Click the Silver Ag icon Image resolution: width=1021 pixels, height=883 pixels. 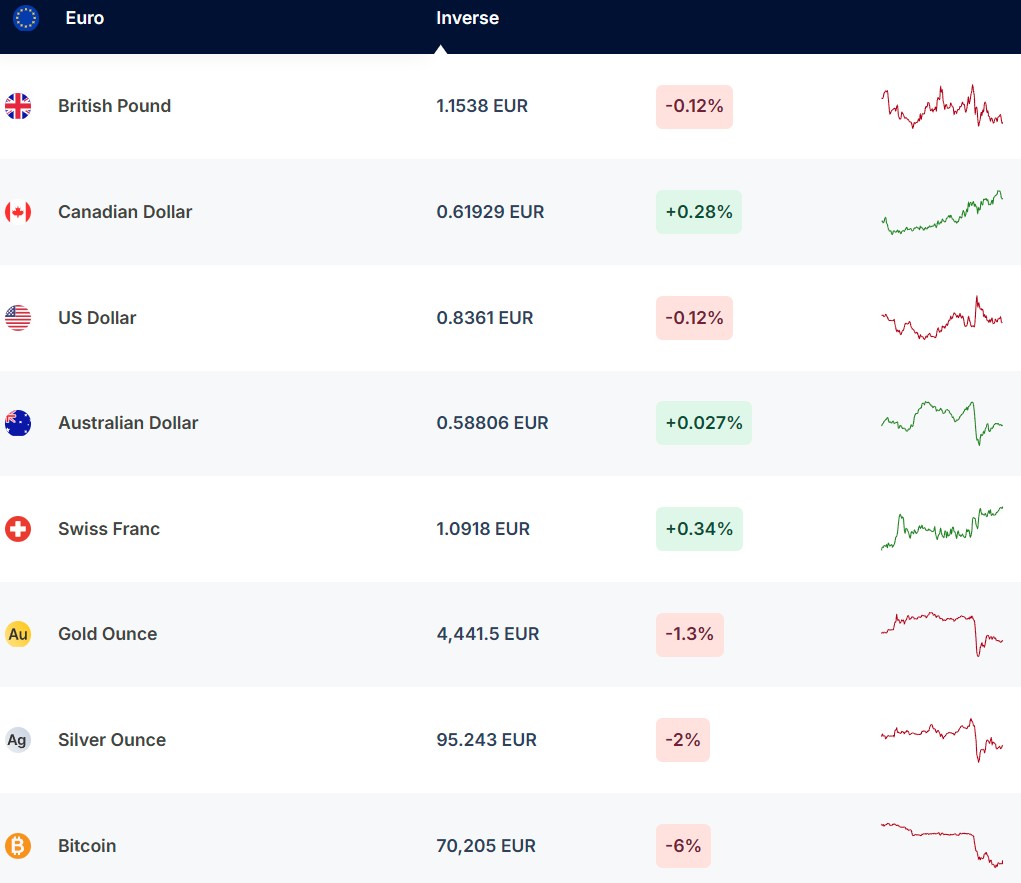[18, 740]
